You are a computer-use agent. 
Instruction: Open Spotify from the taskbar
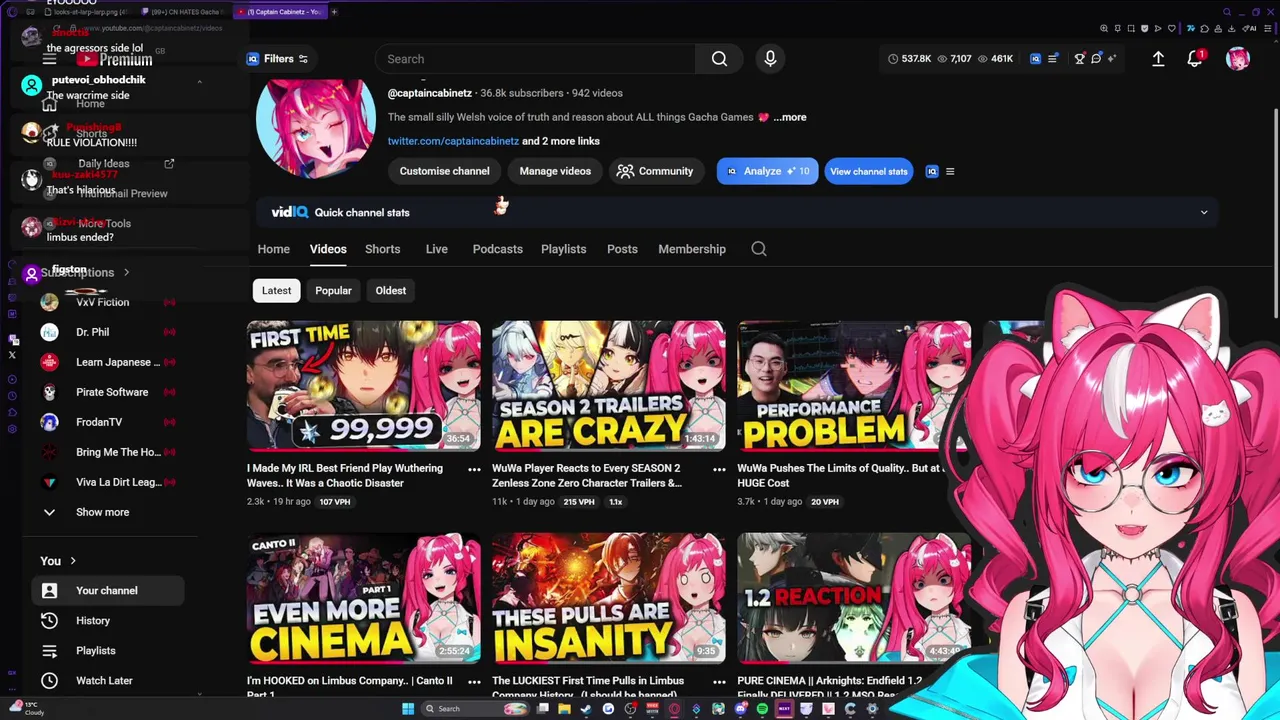(762, 709)
